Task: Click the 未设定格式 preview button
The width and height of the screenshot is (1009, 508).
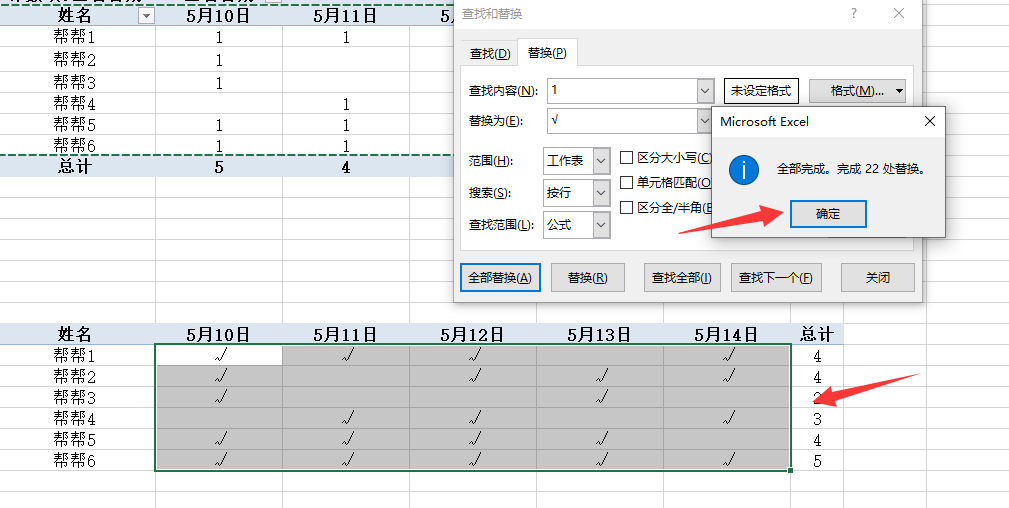Action: pos(761,91)
